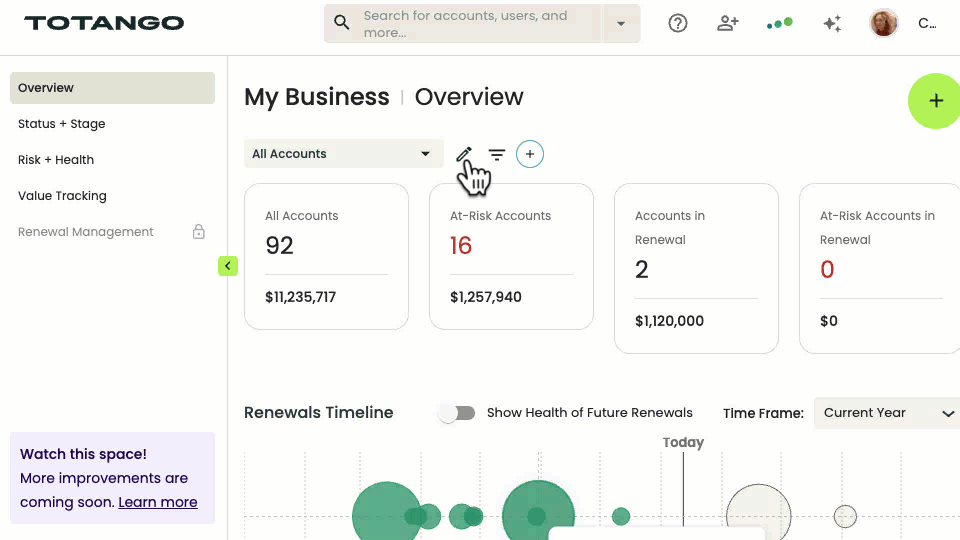Select Renewal Management sidebar item

86,232
